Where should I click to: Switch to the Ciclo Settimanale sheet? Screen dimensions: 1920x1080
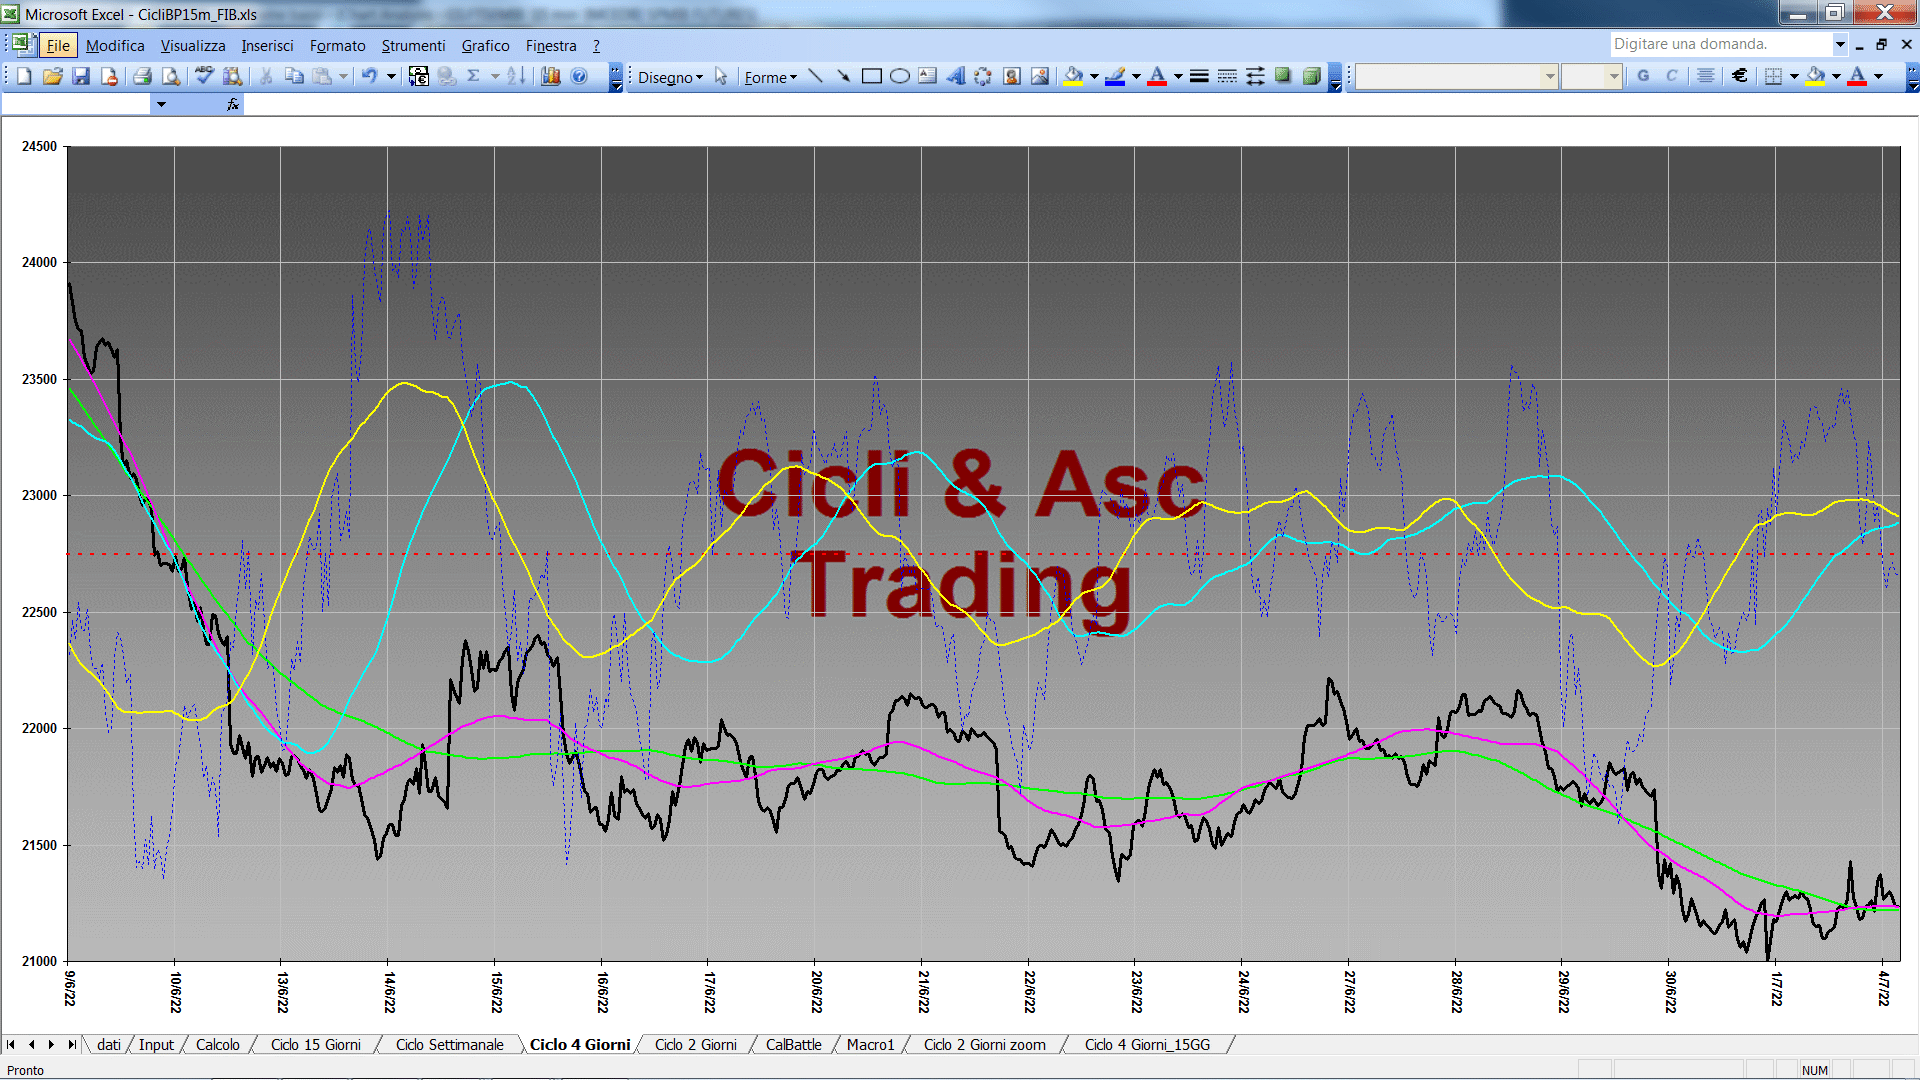coord(449,1044)
